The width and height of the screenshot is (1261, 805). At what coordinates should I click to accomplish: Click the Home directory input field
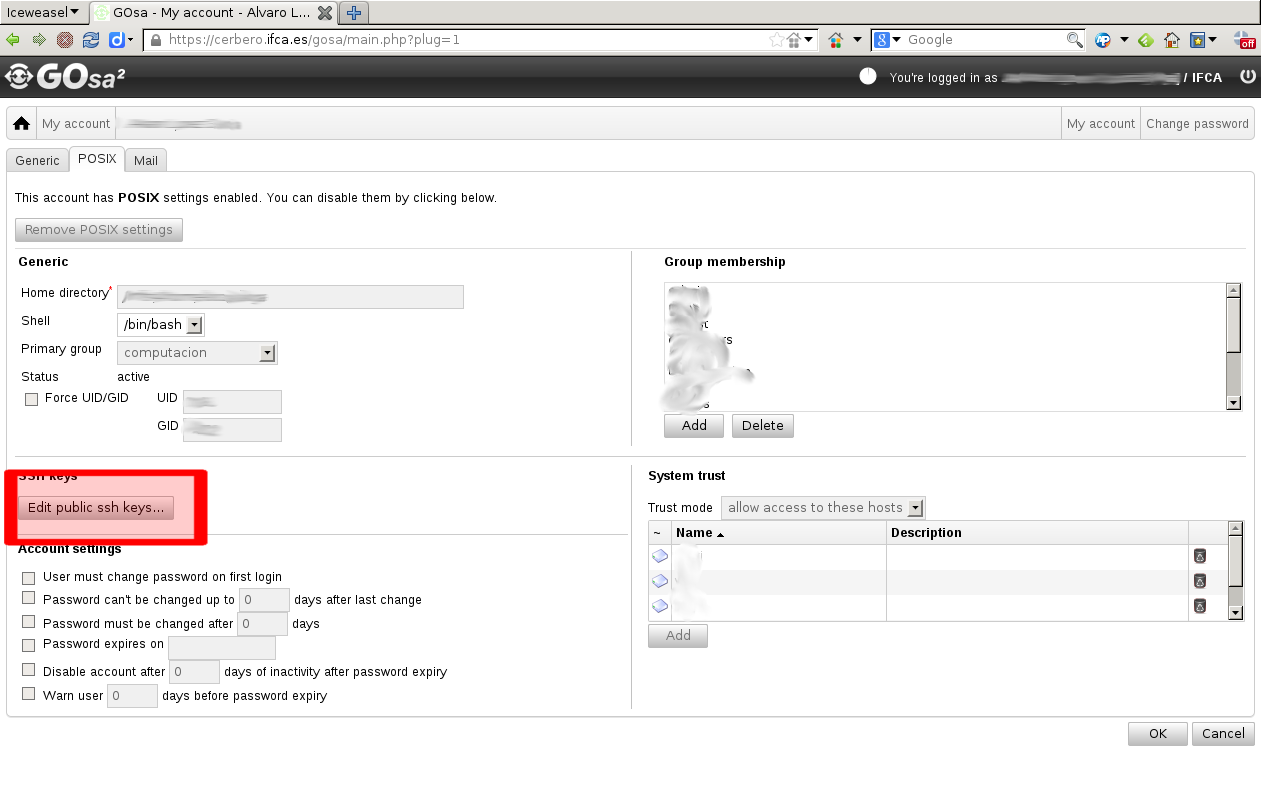(290, 297)
